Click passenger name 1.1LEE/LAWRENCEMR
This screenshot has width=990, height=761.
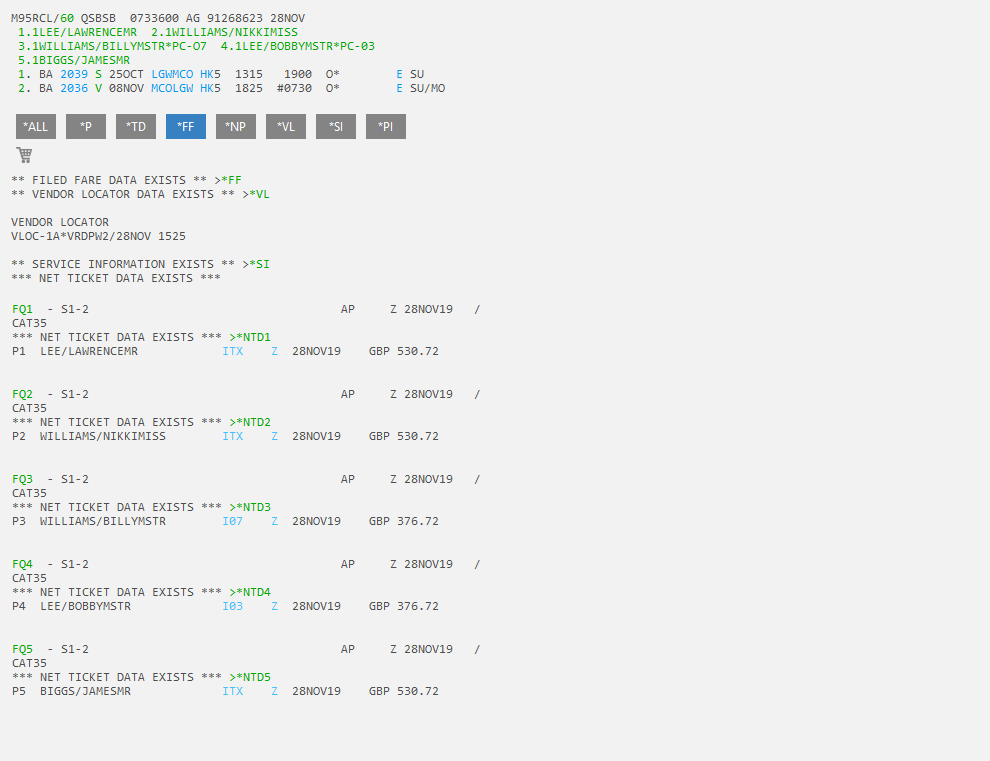(77, 32)
